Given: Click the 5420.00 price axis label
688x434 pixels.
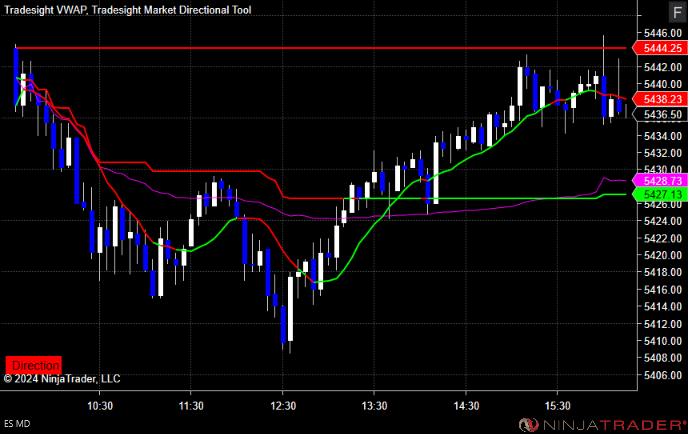Looking at the screenshot, I should click(663, 255).
